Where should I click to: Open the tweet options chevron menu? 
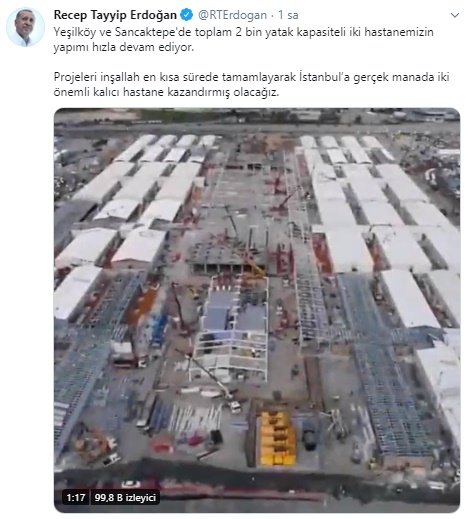(x=455, y=15)
